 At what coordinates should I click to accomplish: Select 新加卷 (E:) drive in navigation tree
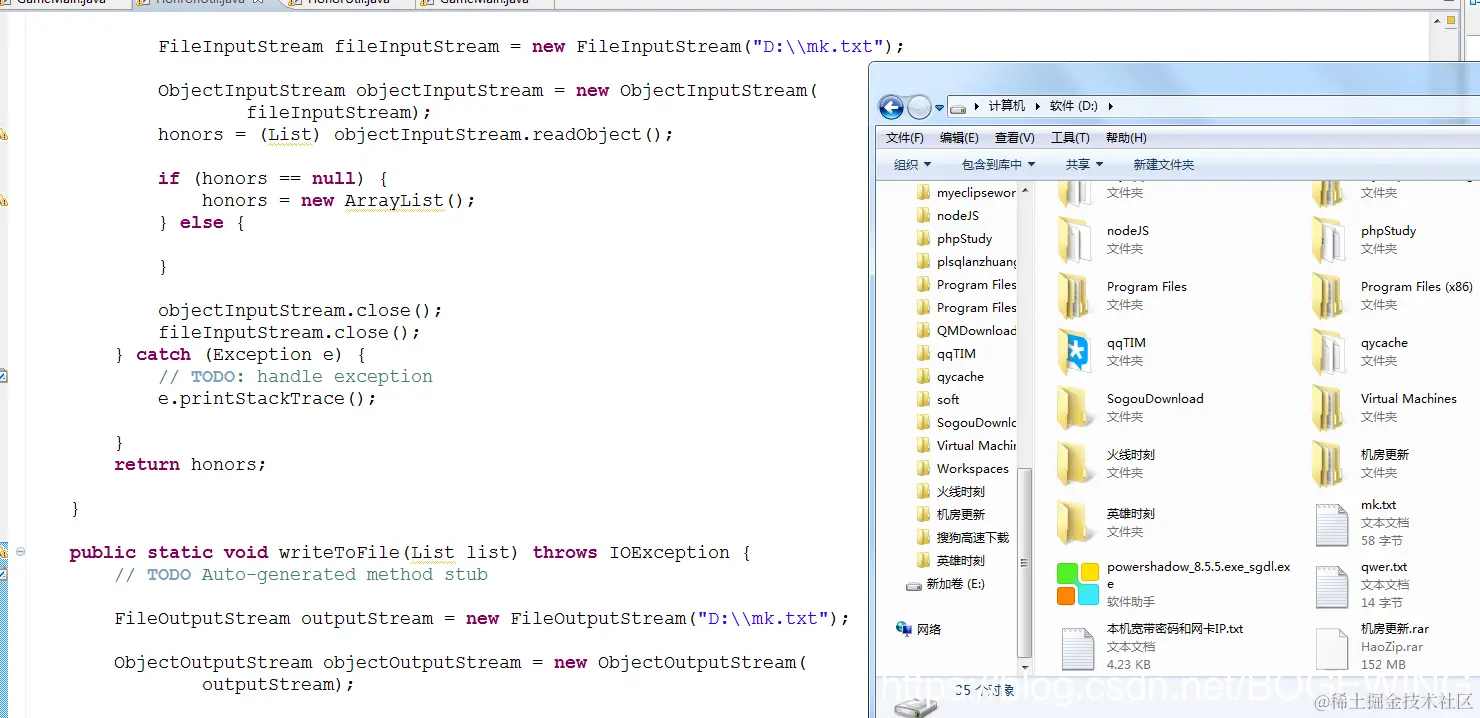pyautogui.click(x=945, y=584)
